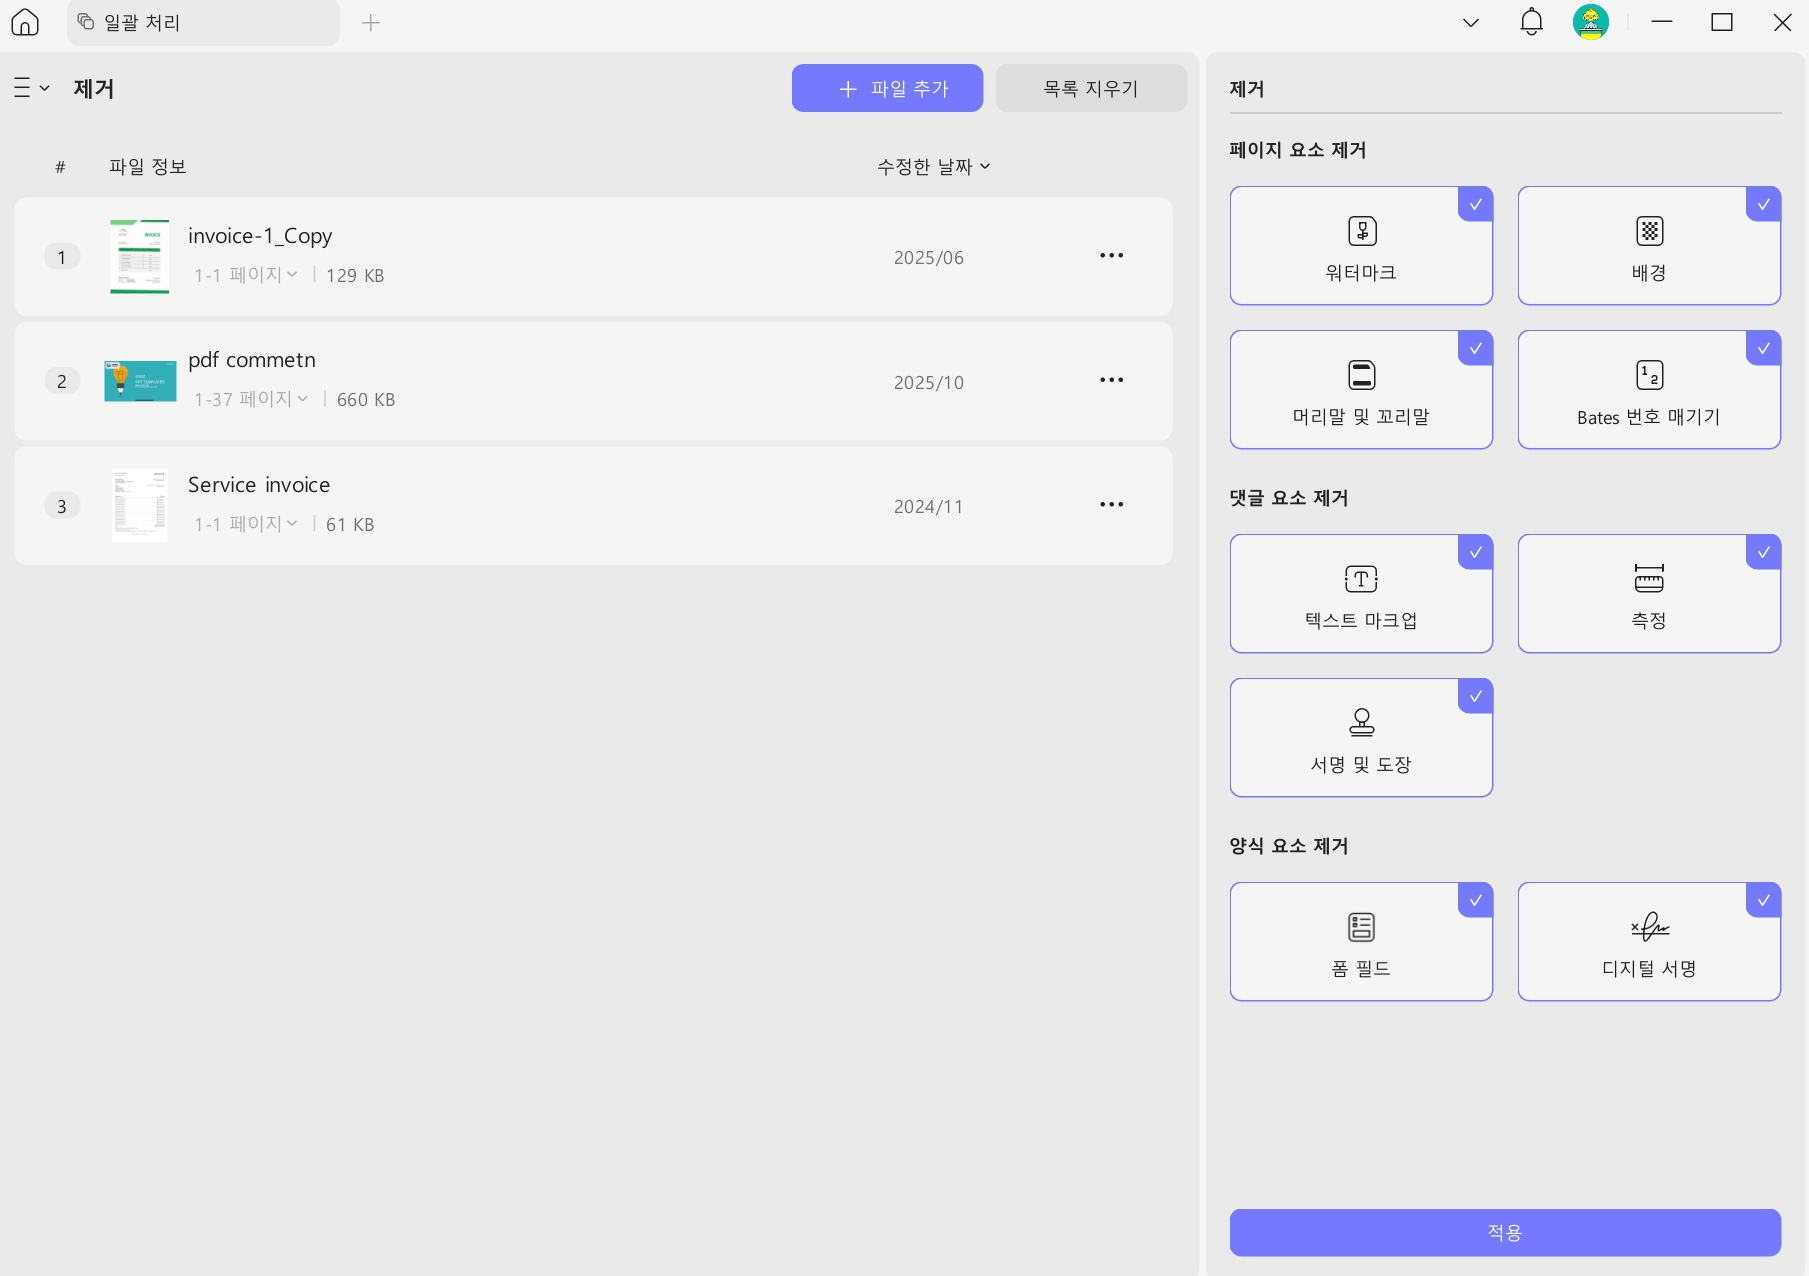Open more options for pdf commetn
This screenshot has width=1809, height=1276.
(1111, 380)
